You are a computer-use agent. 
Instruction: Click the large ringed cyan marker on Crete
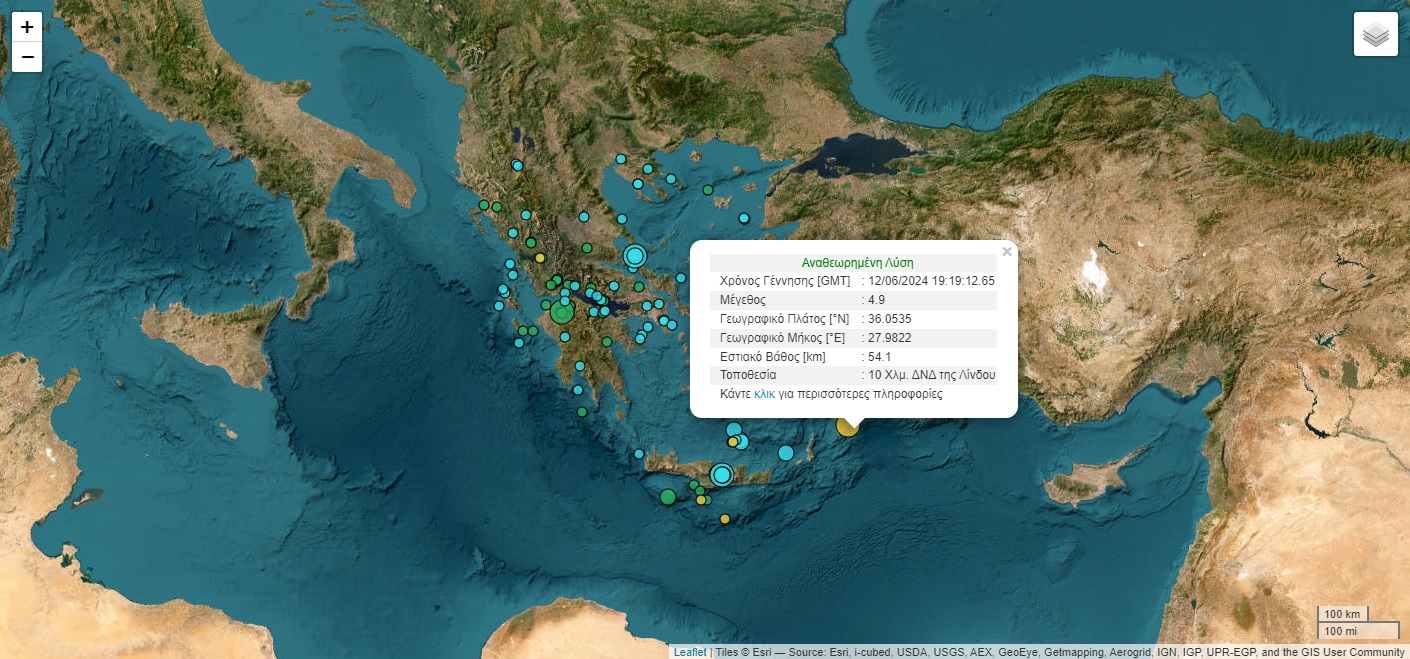(x=721, y=474)
